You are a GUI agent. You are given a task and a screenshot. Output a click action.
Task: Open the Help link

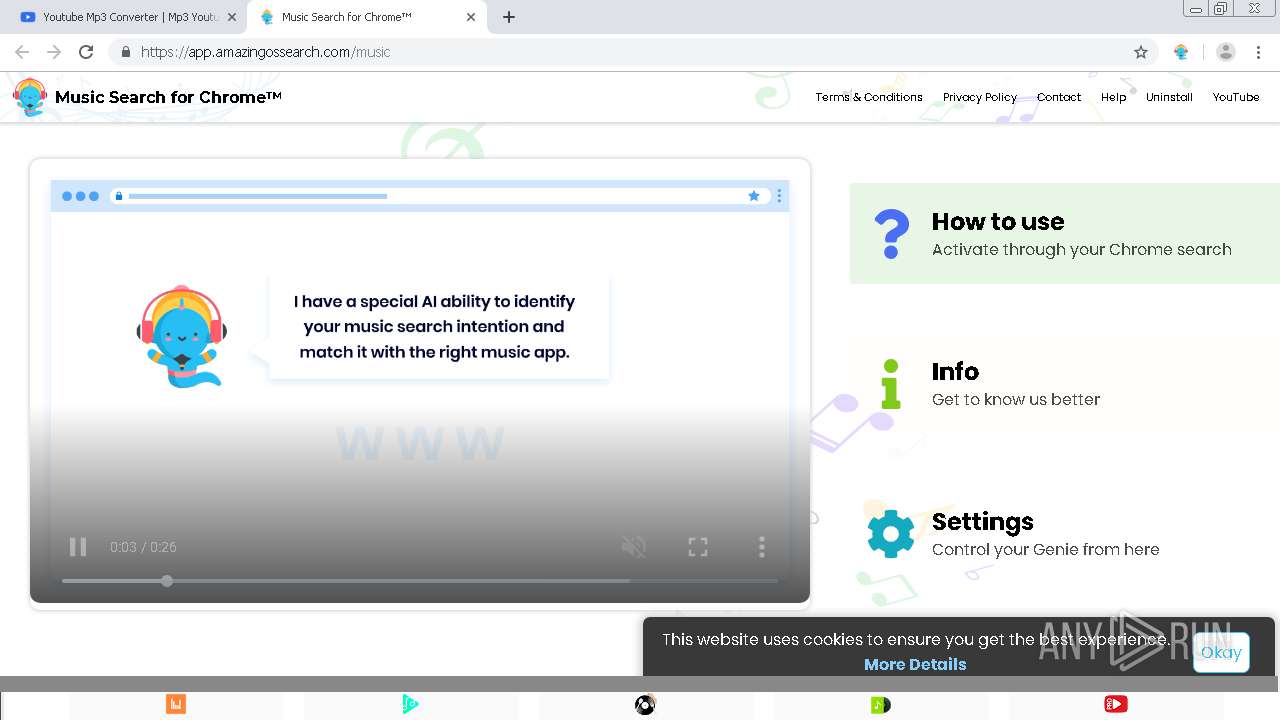[1113, 97]
